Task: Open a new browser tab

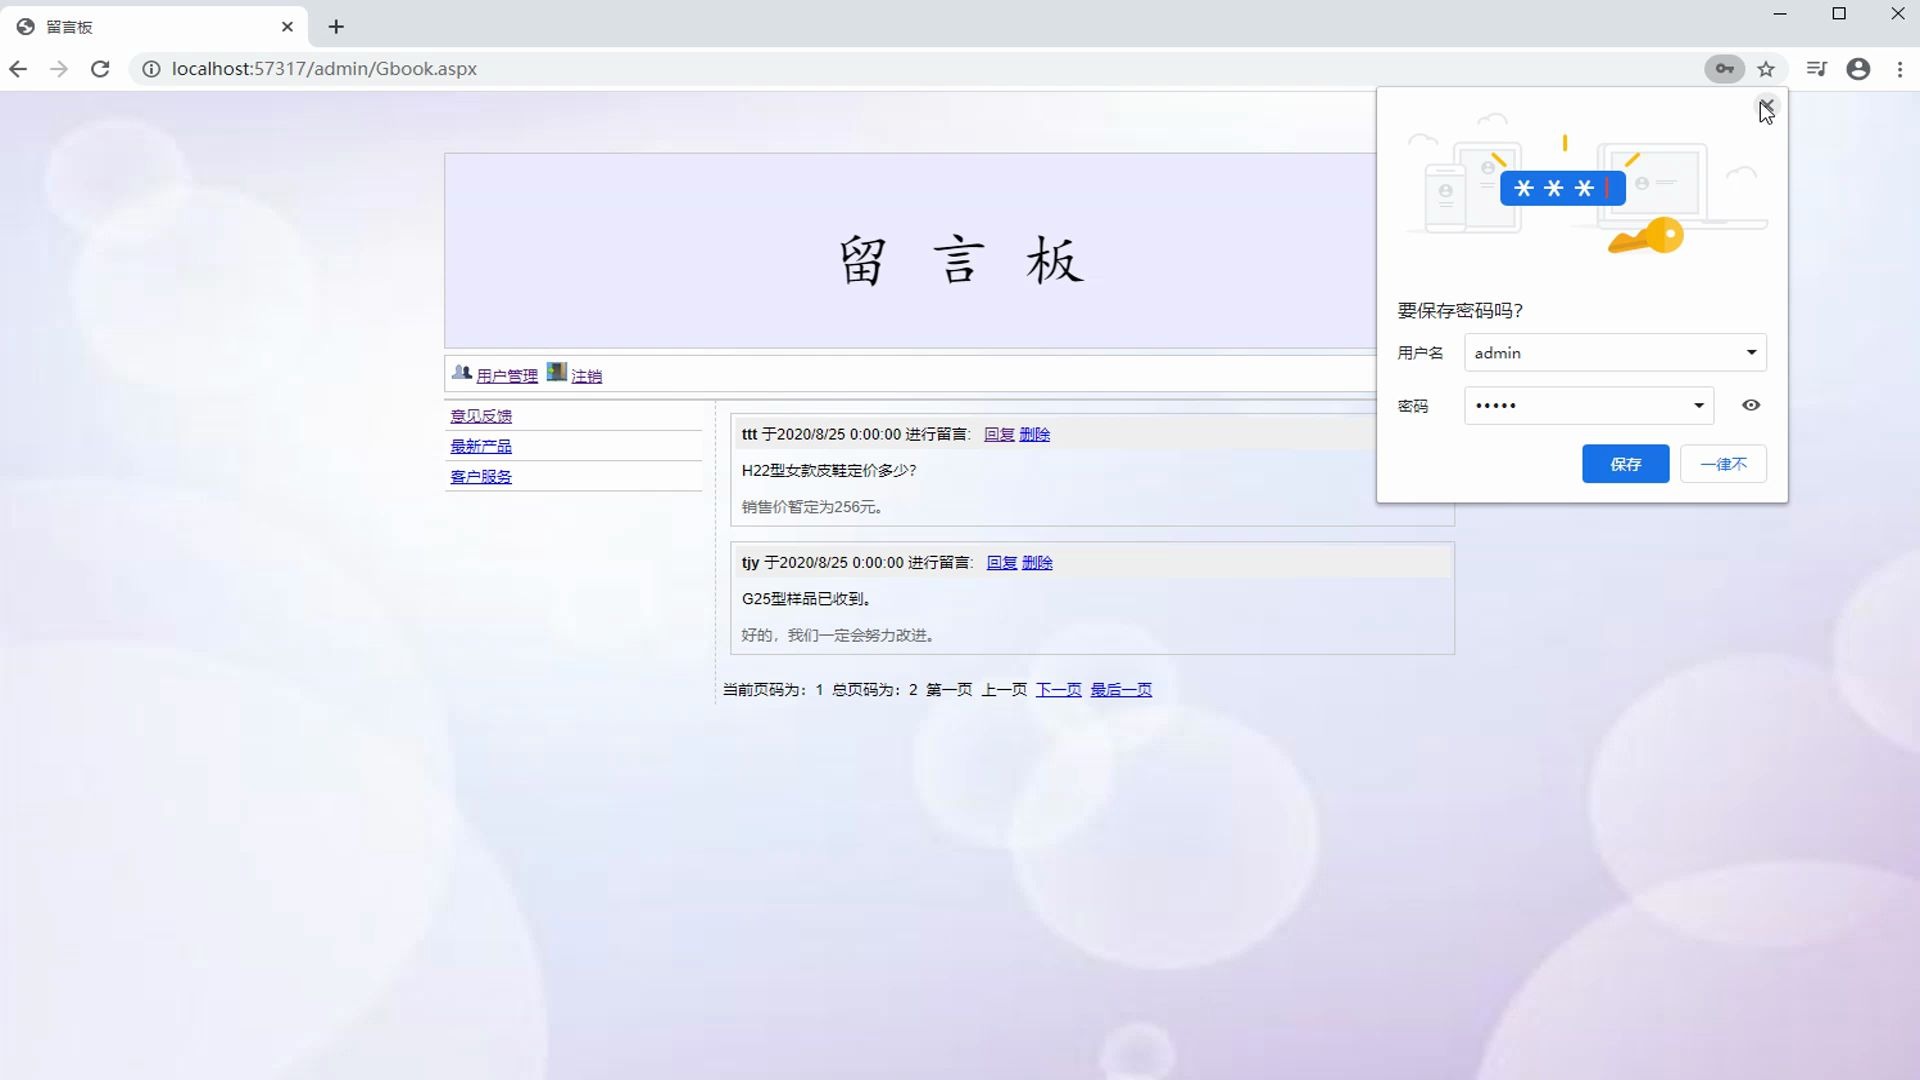Action: 336,27
